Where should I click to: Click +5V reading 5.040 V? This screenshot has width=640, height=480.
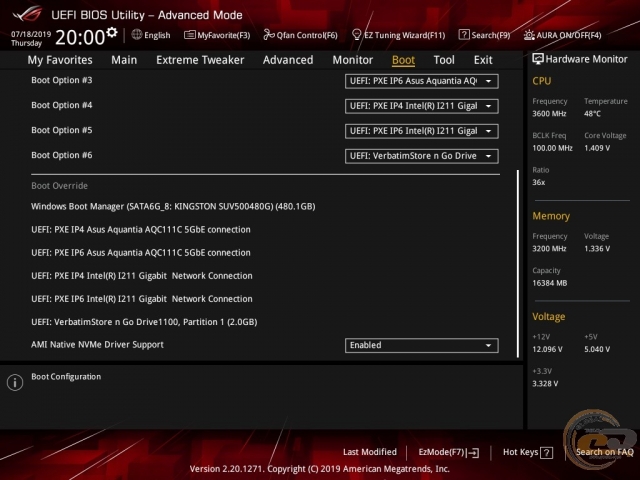click(597, 349)
